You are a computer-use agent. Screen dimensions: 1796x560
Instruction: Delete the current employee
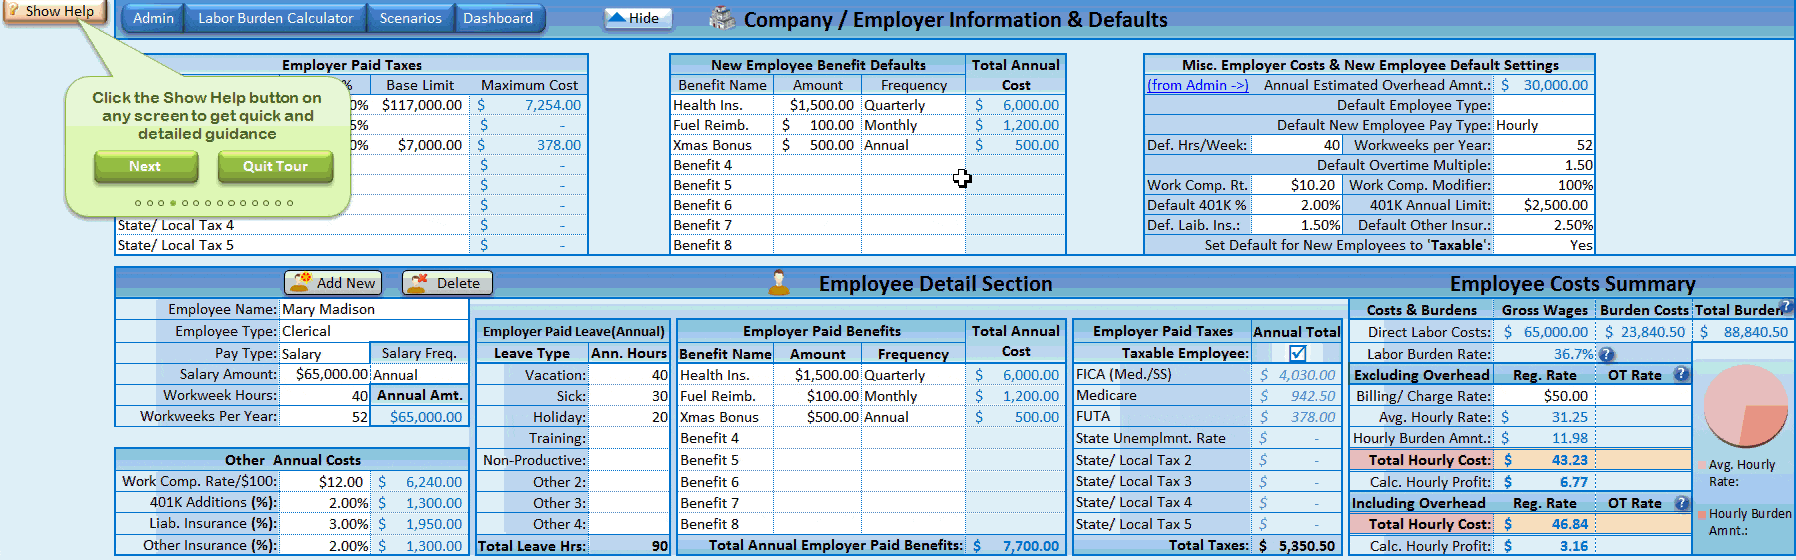(x=447, y=283)
